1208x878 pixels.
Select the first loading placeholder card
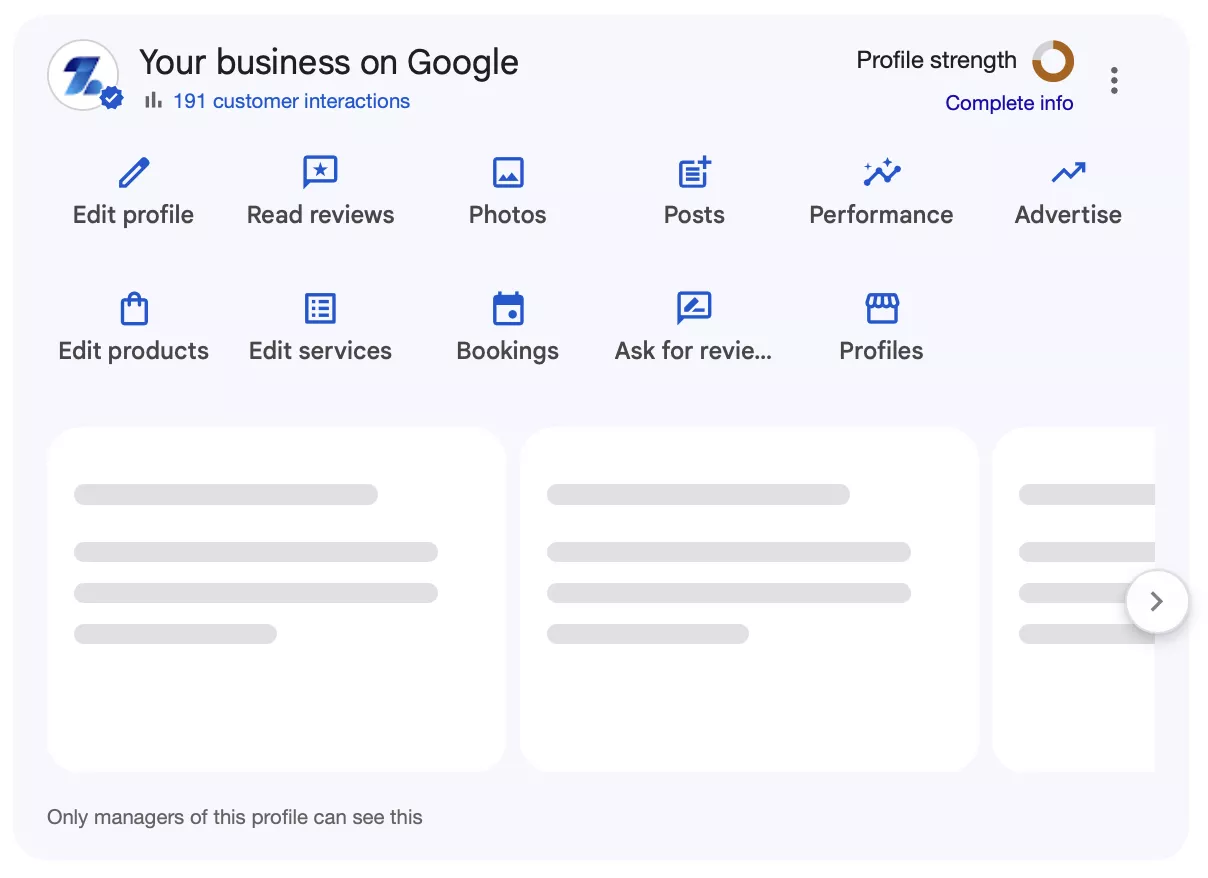277,599
